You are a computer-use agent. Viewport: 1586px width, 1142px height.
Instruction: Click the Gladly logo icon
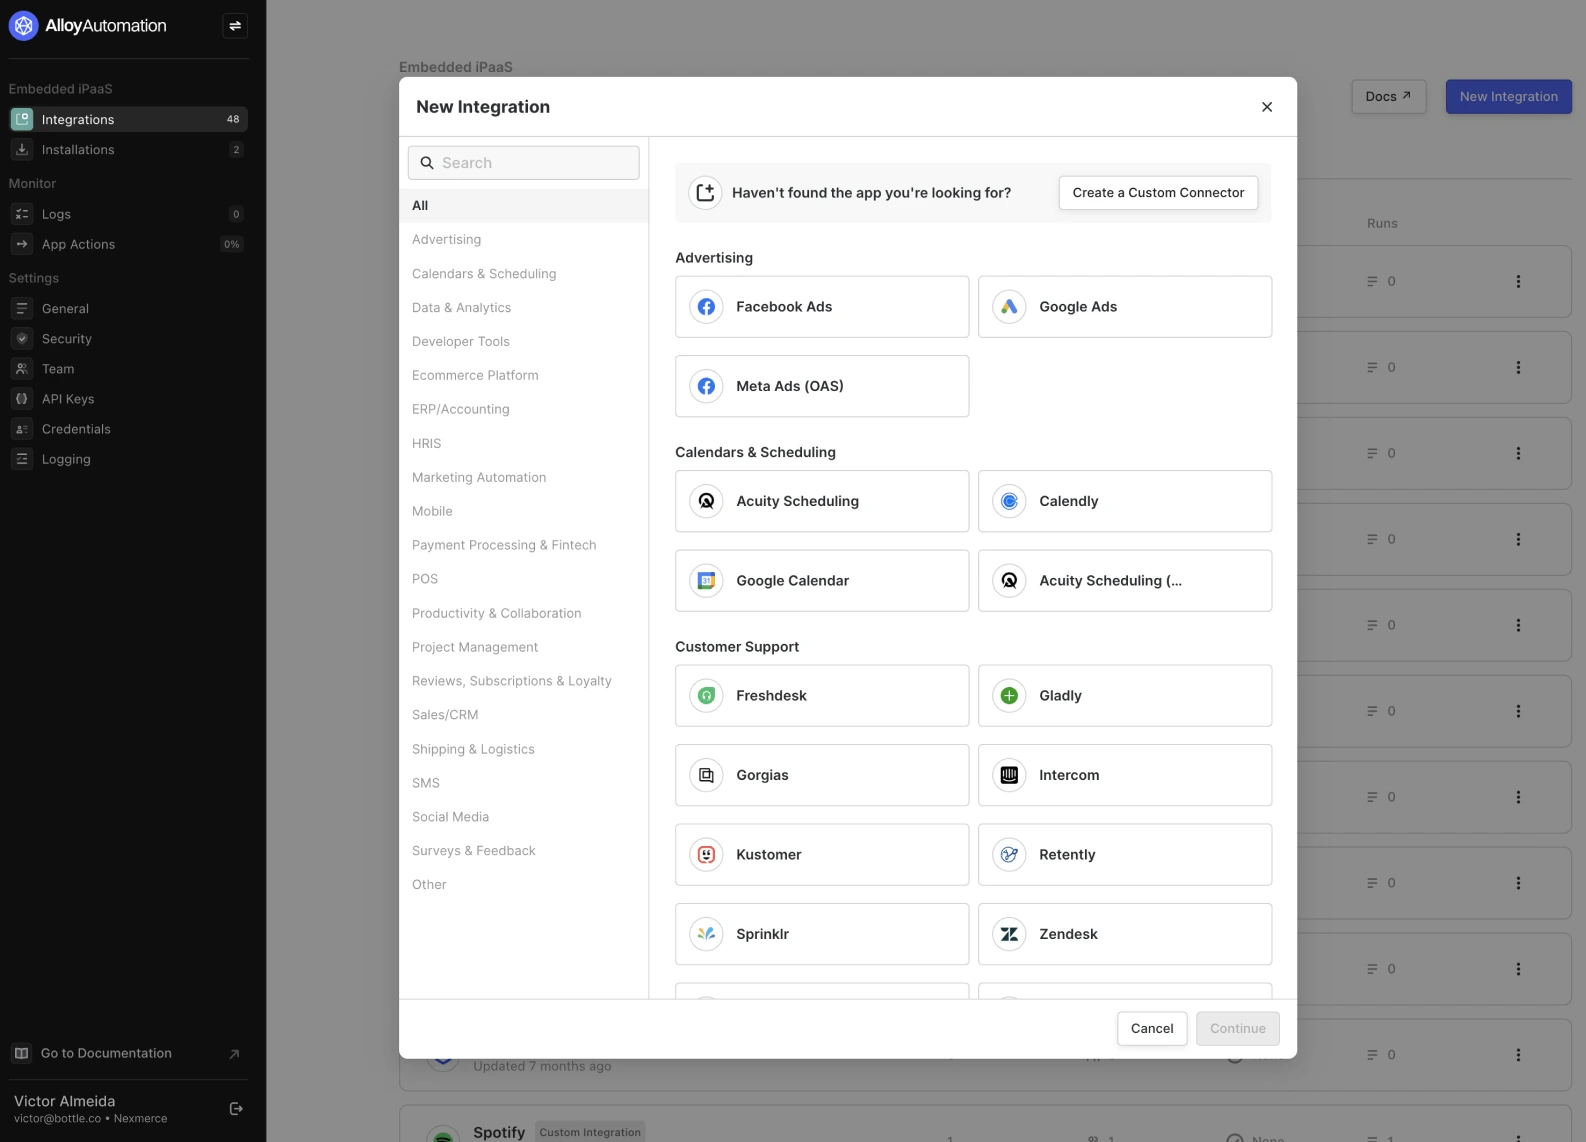[1009, 696]
